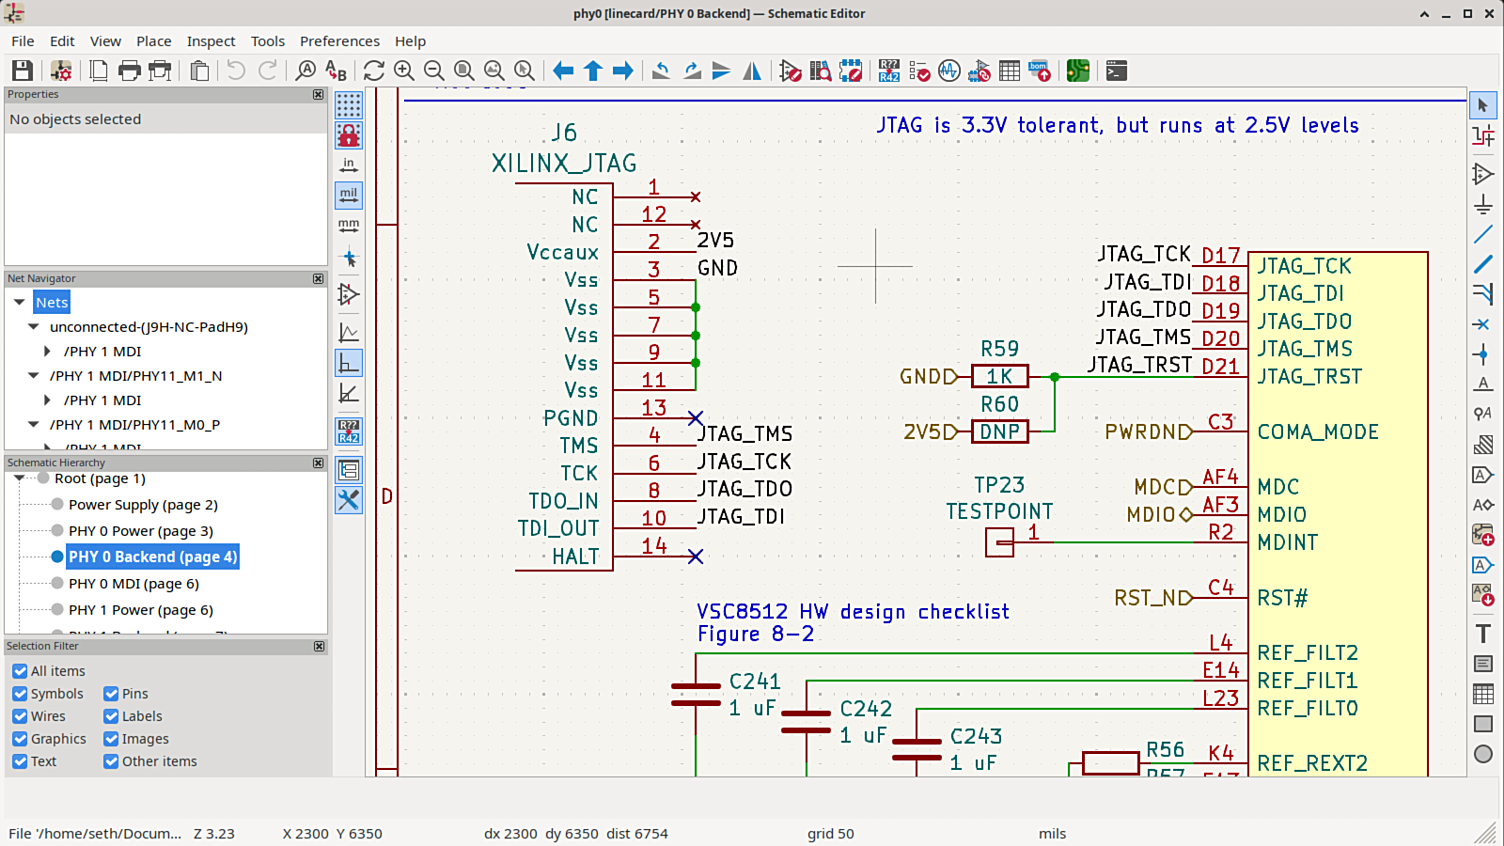The height and width of the screenshot is (846, 1504).
Task: Click the Zoom In magnifier icon
Action: 404,71
